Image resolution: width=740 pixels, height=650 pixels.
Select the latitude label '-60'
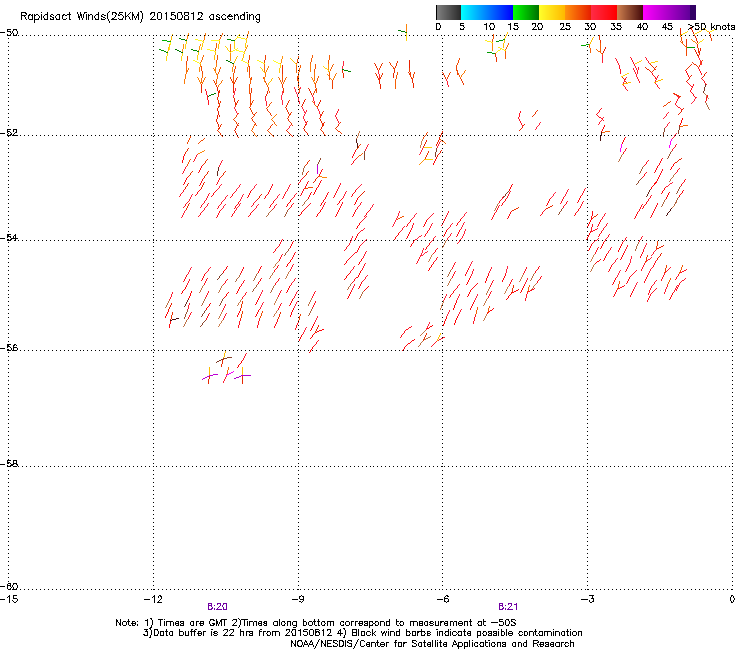point(9,587)
